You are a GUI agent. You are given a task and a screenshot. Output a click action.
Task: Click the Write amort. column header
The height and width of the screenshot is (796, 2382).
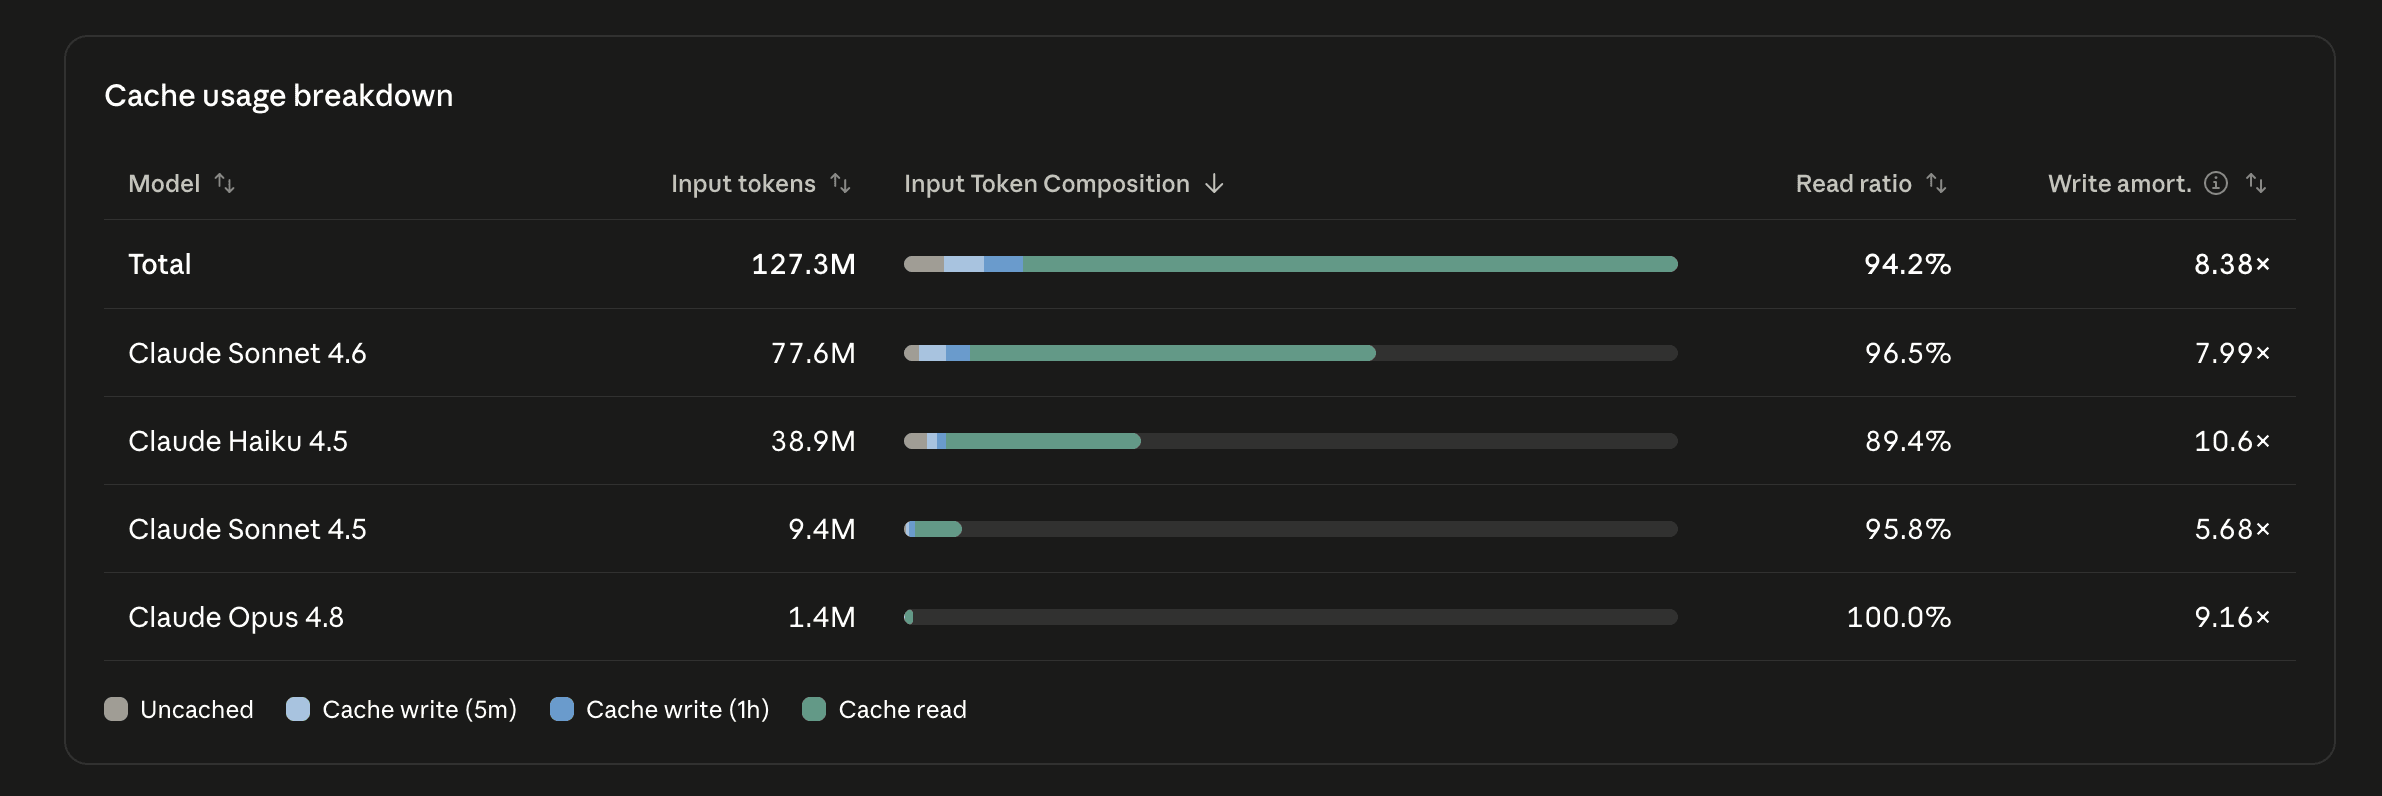[2119, 184]
